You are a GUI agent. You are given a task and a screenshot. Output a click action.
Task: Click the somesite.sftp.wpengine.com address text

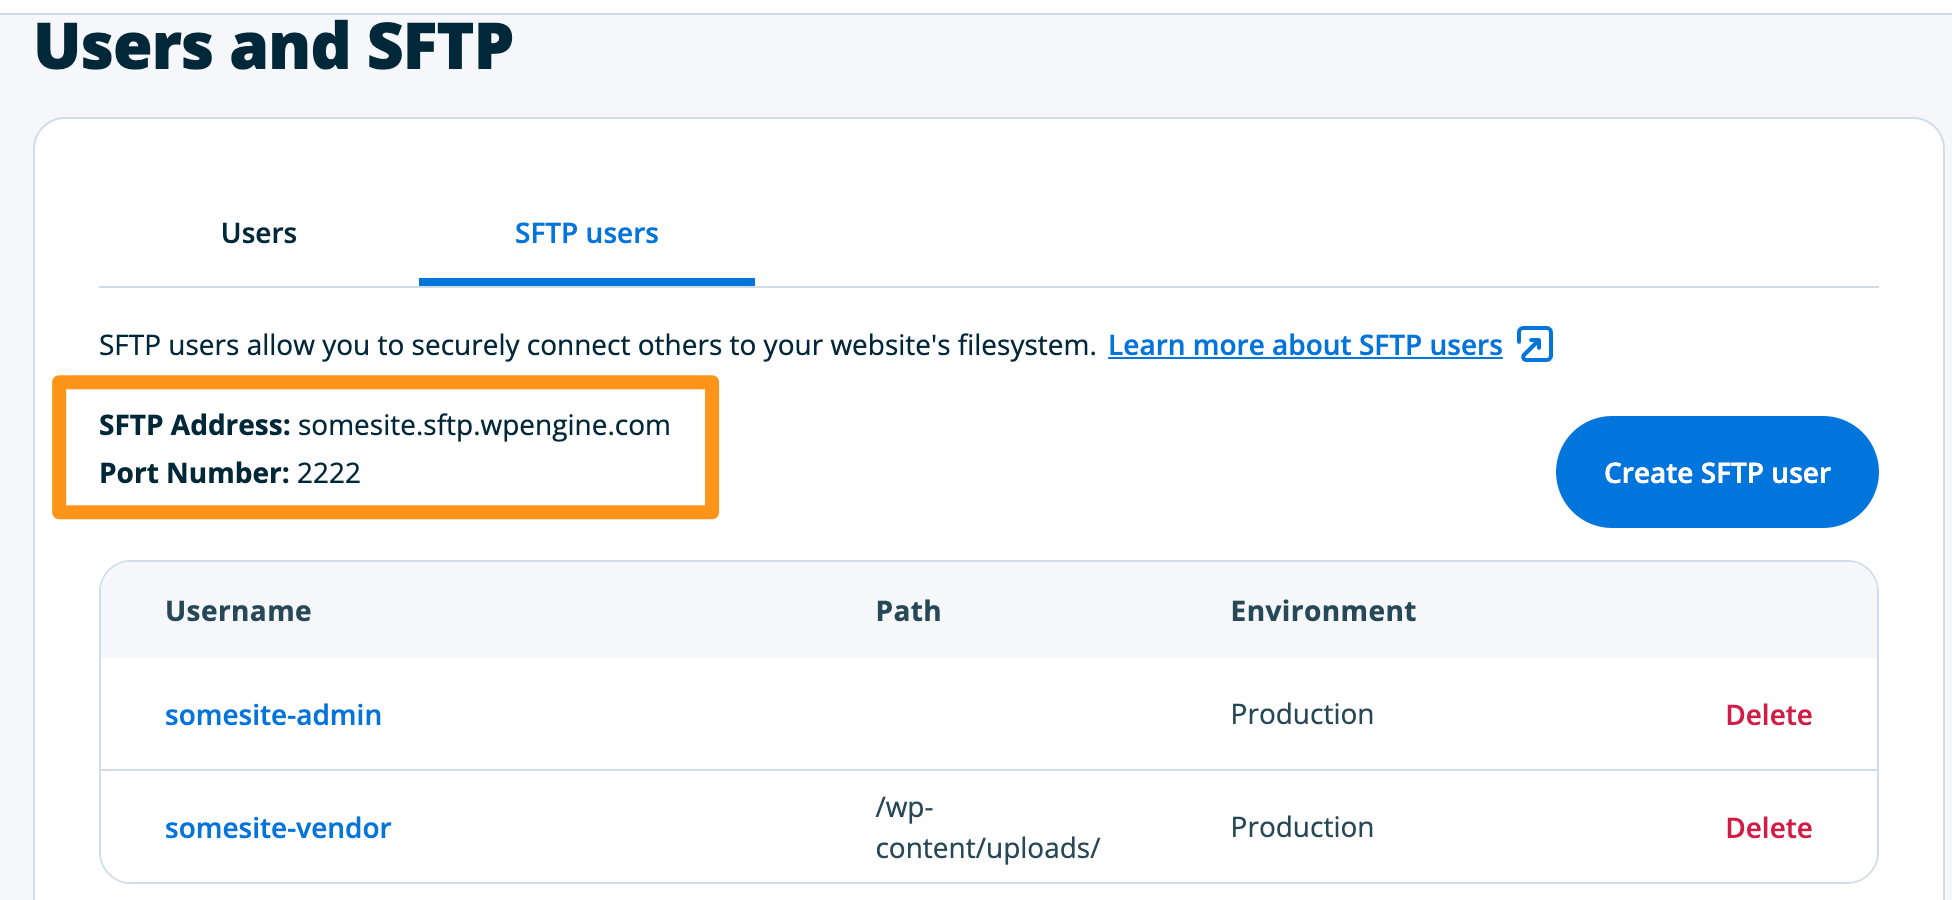pos(484,425)
